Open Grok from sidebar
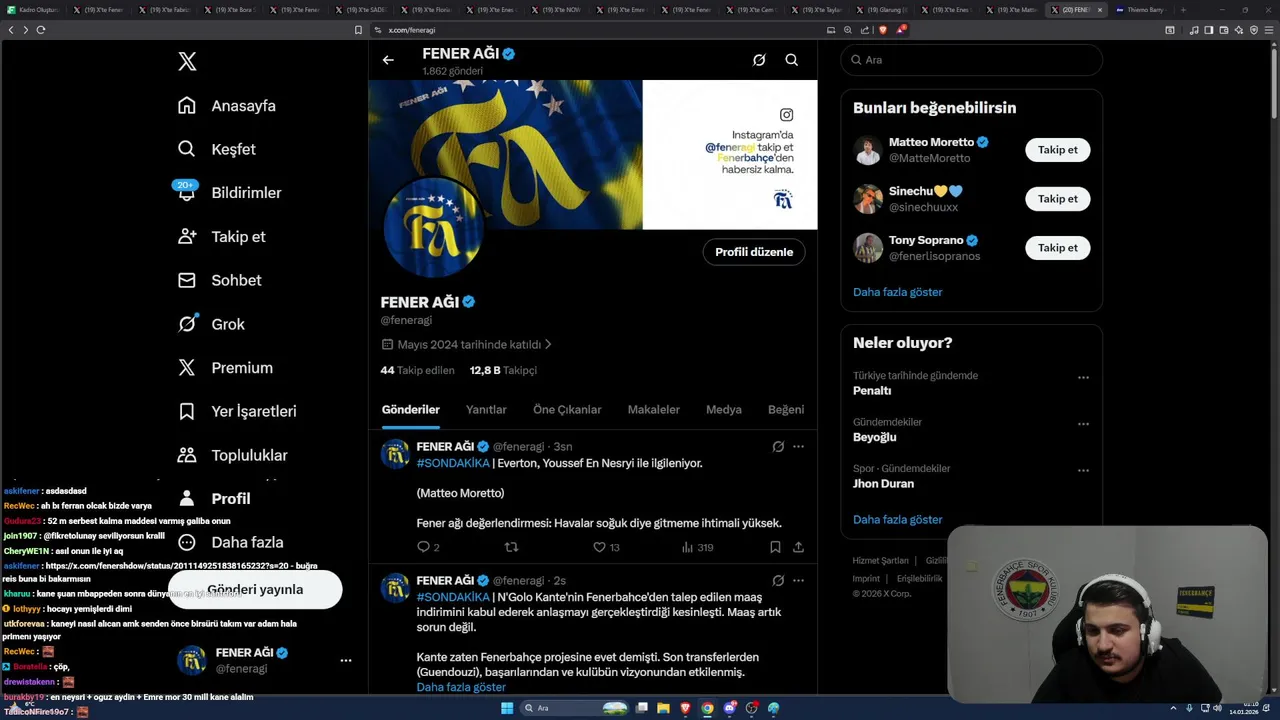1280x720 pixels. click(x=211, y=324)
